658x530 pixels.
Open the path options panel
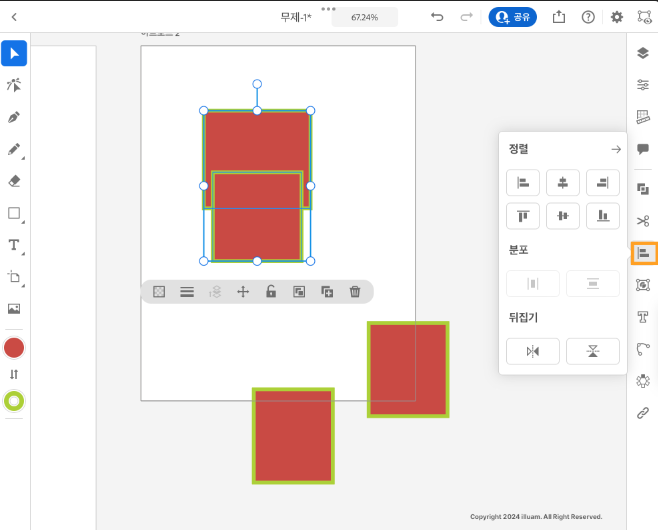[x=642, y=349]
